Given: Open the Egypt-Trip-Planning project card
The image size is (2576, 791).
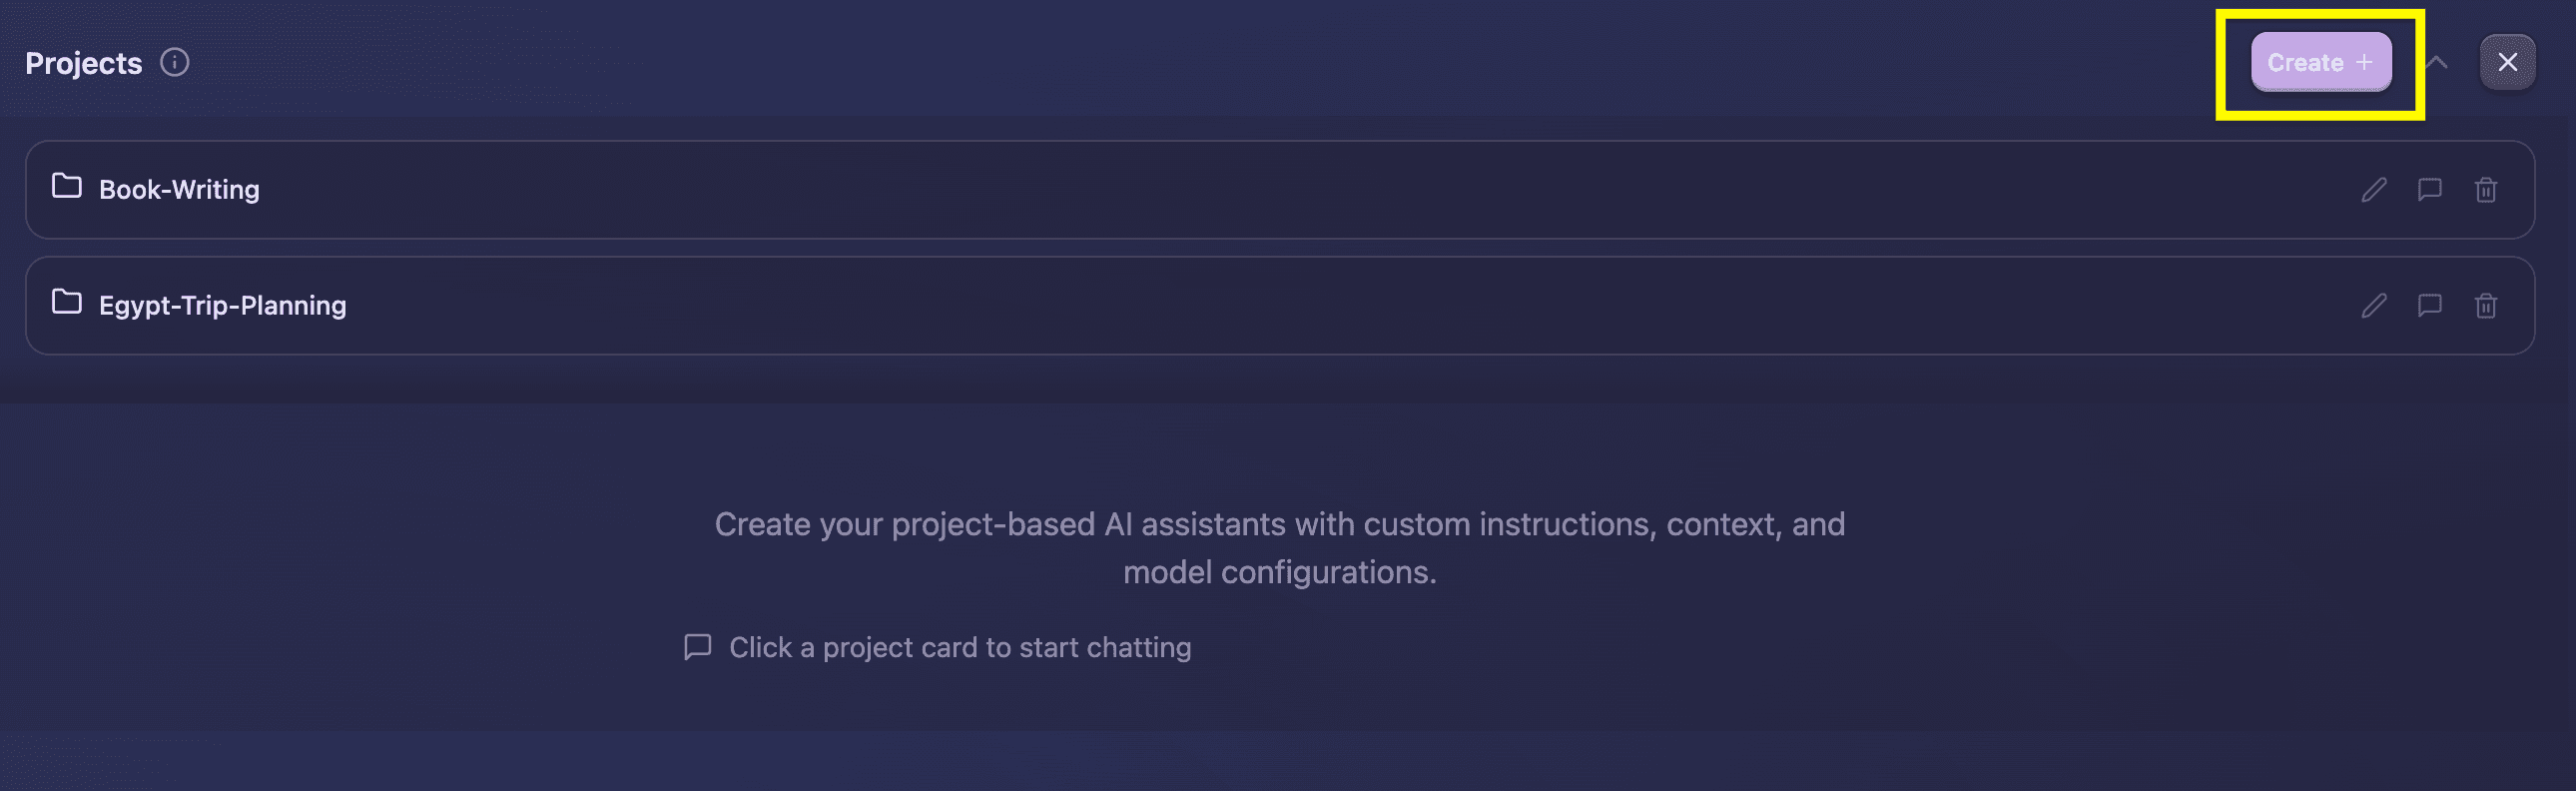Looking at the screenshot, I should coord(1279,306).
